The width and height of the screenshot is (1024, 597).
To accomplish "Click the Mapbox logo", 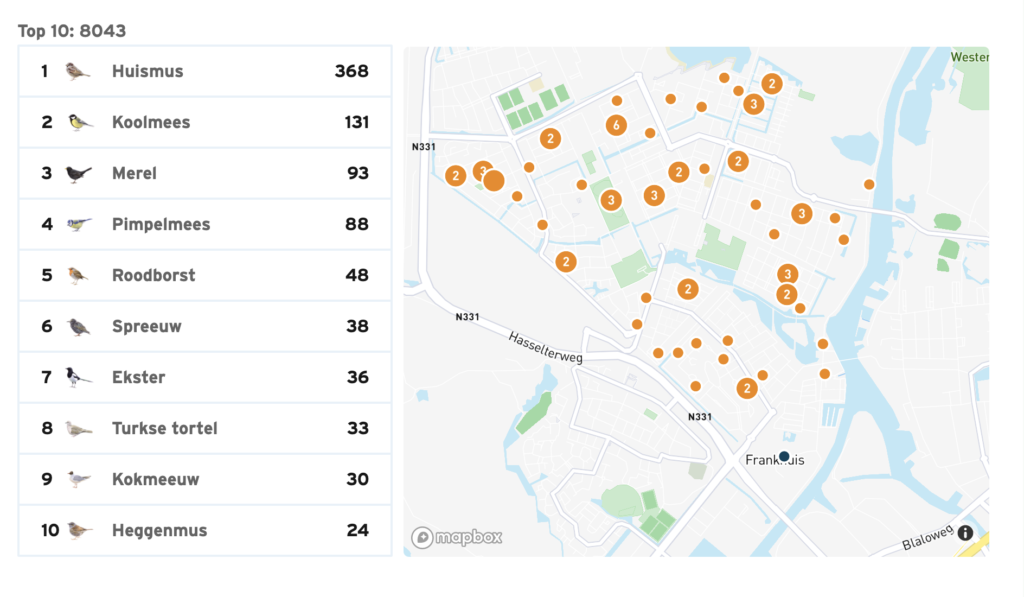I will pyautogui.click(x=457, y=537).
